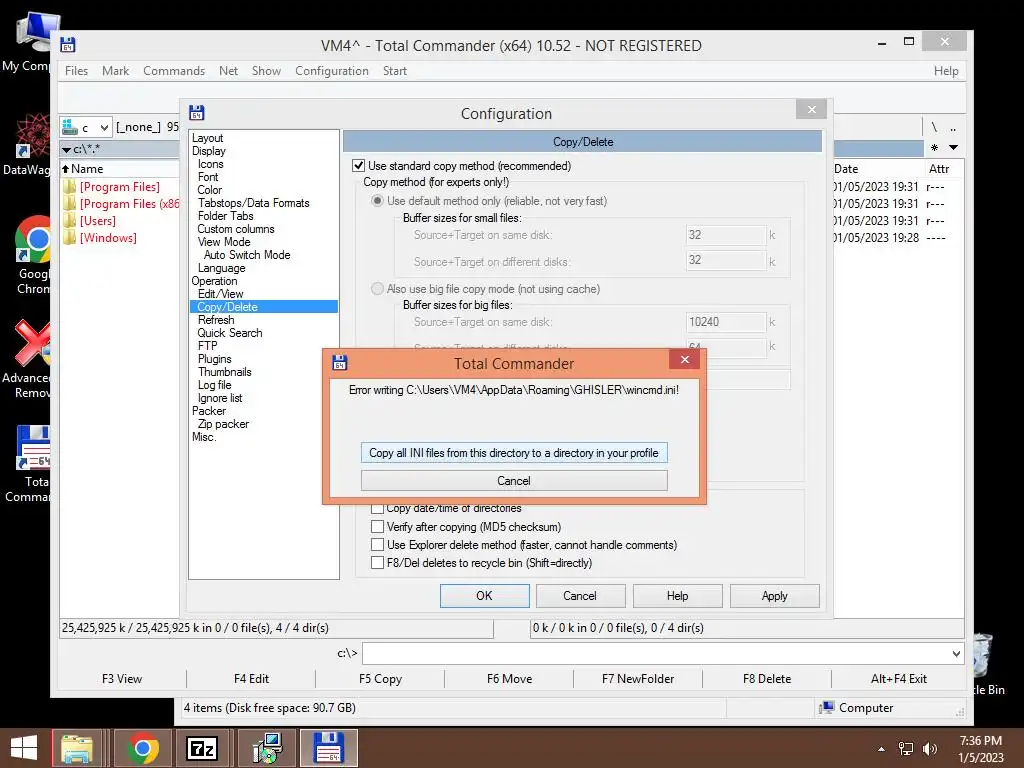Click the big files buffer field 10240
Screen dimensions: 1024x768
726,322
